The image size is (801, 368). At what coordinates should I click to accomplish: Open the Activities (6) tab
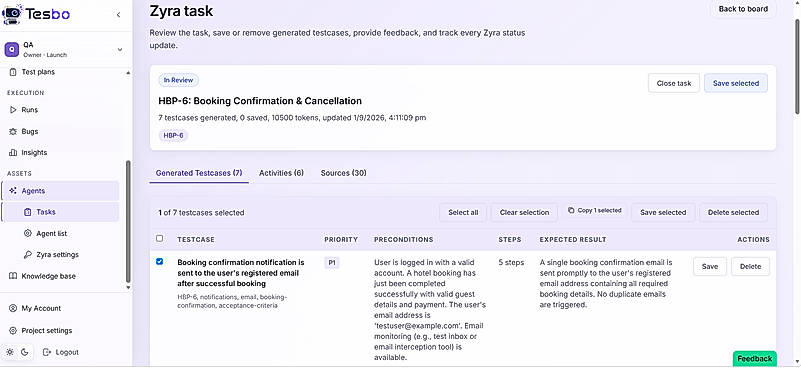click(x=281, y=173)
